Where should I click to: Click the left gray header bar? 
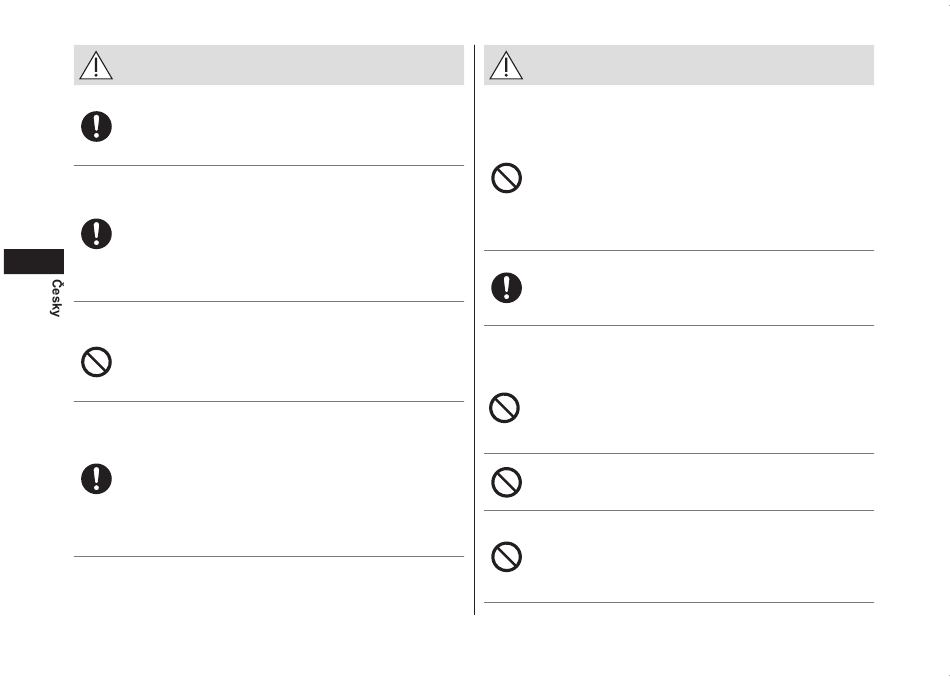pyautogui.click(x=269, y=65)
